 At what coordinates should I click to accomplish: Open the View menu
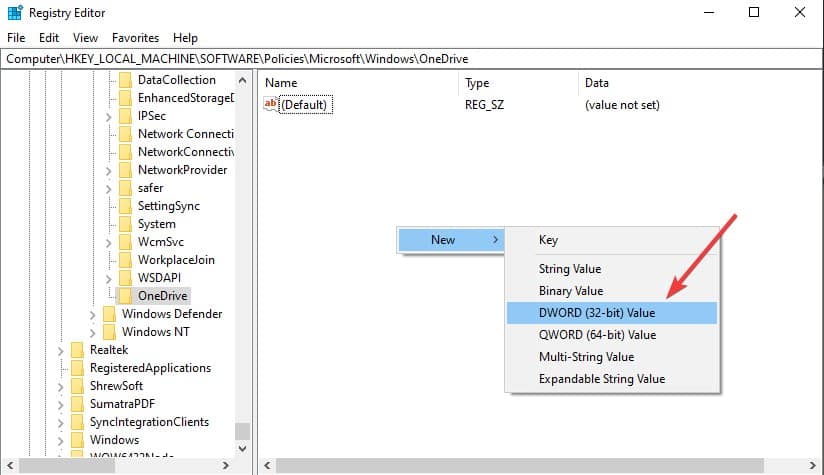coord(85,38)
